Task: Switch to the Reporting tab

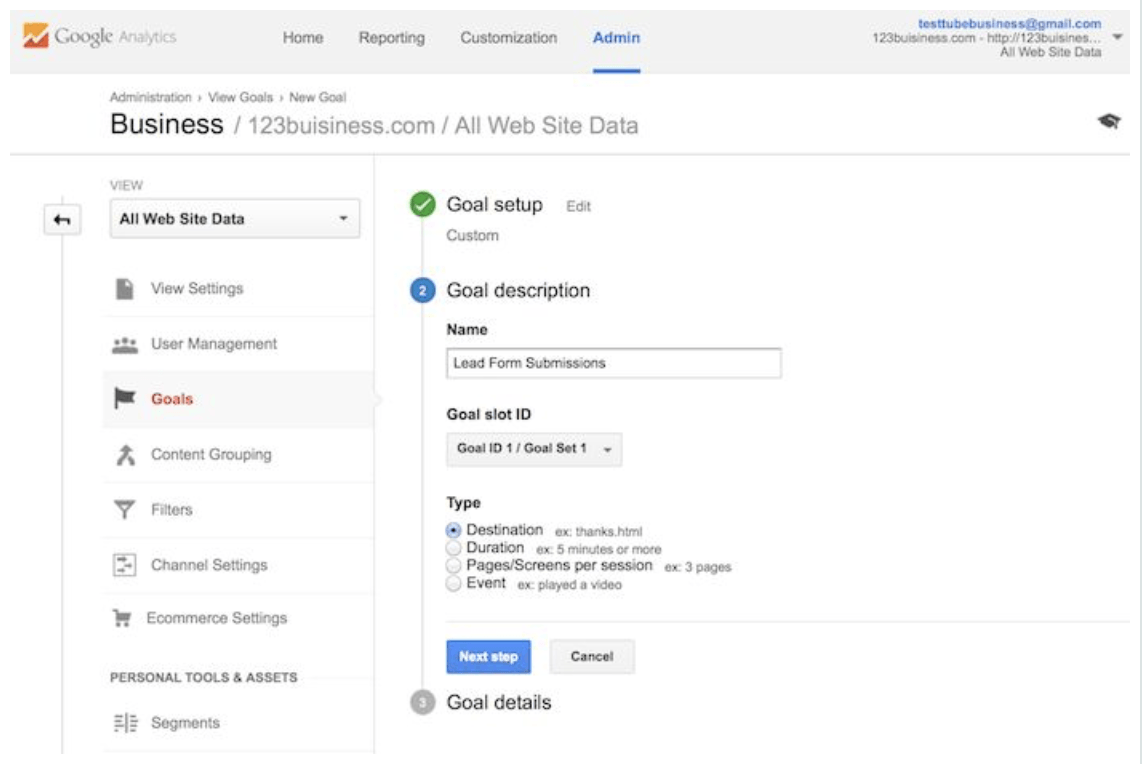Action: 391,38
